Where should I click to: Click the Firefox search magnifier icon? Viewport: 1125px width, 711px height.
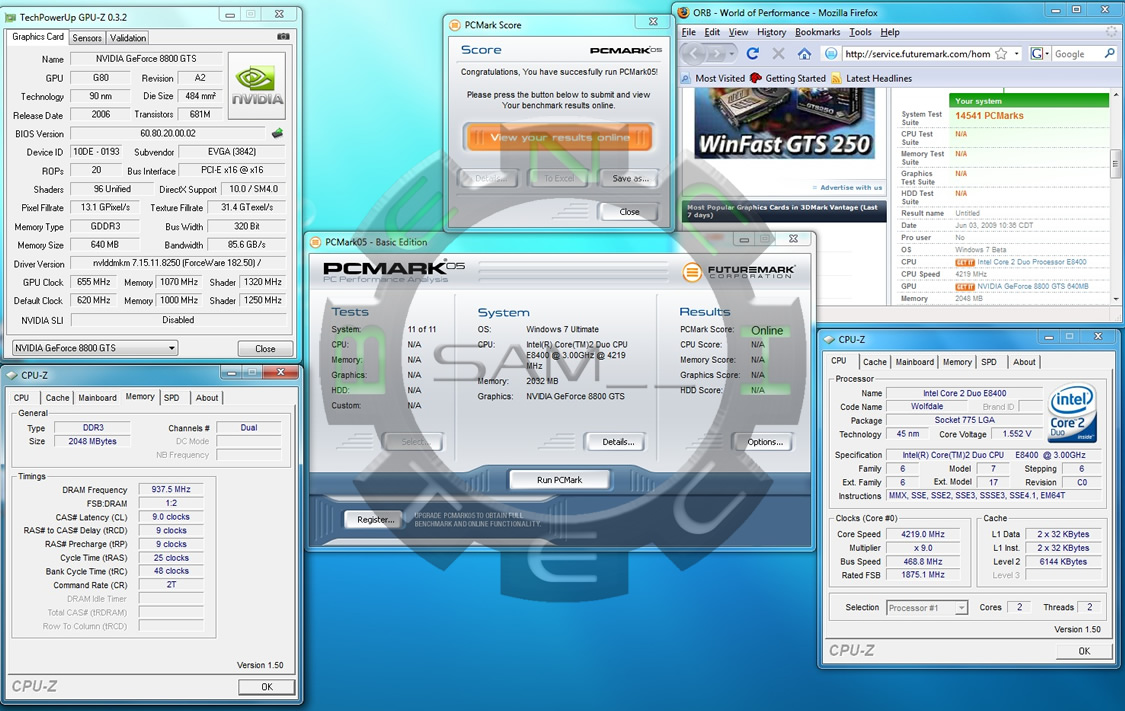tap(1109, 53)
